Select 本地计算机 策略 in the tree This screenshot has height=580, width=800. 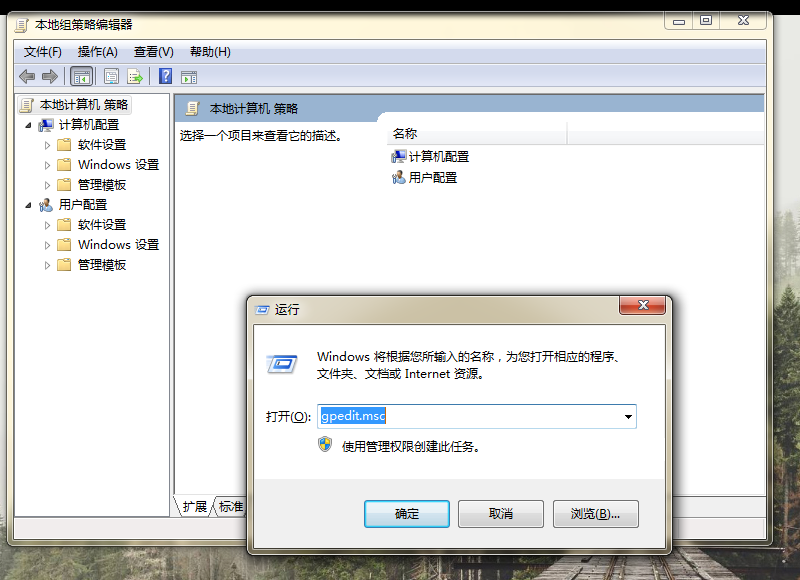click(x=84, y=105)
